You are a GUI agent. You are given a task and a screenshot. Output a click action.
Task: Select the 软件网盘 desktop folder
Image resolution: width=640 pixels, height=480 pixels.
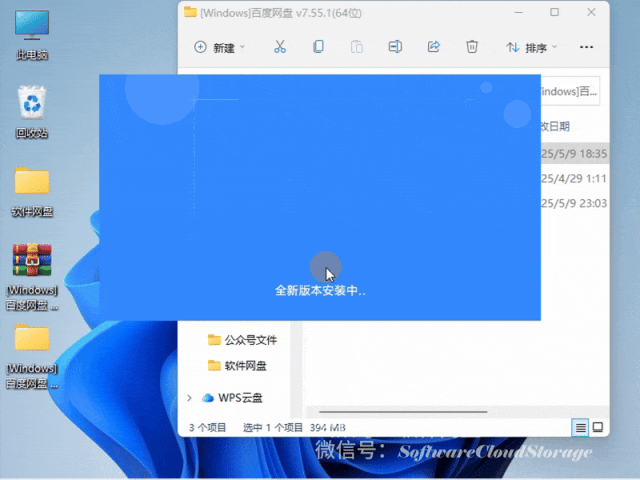coord(32,191)
